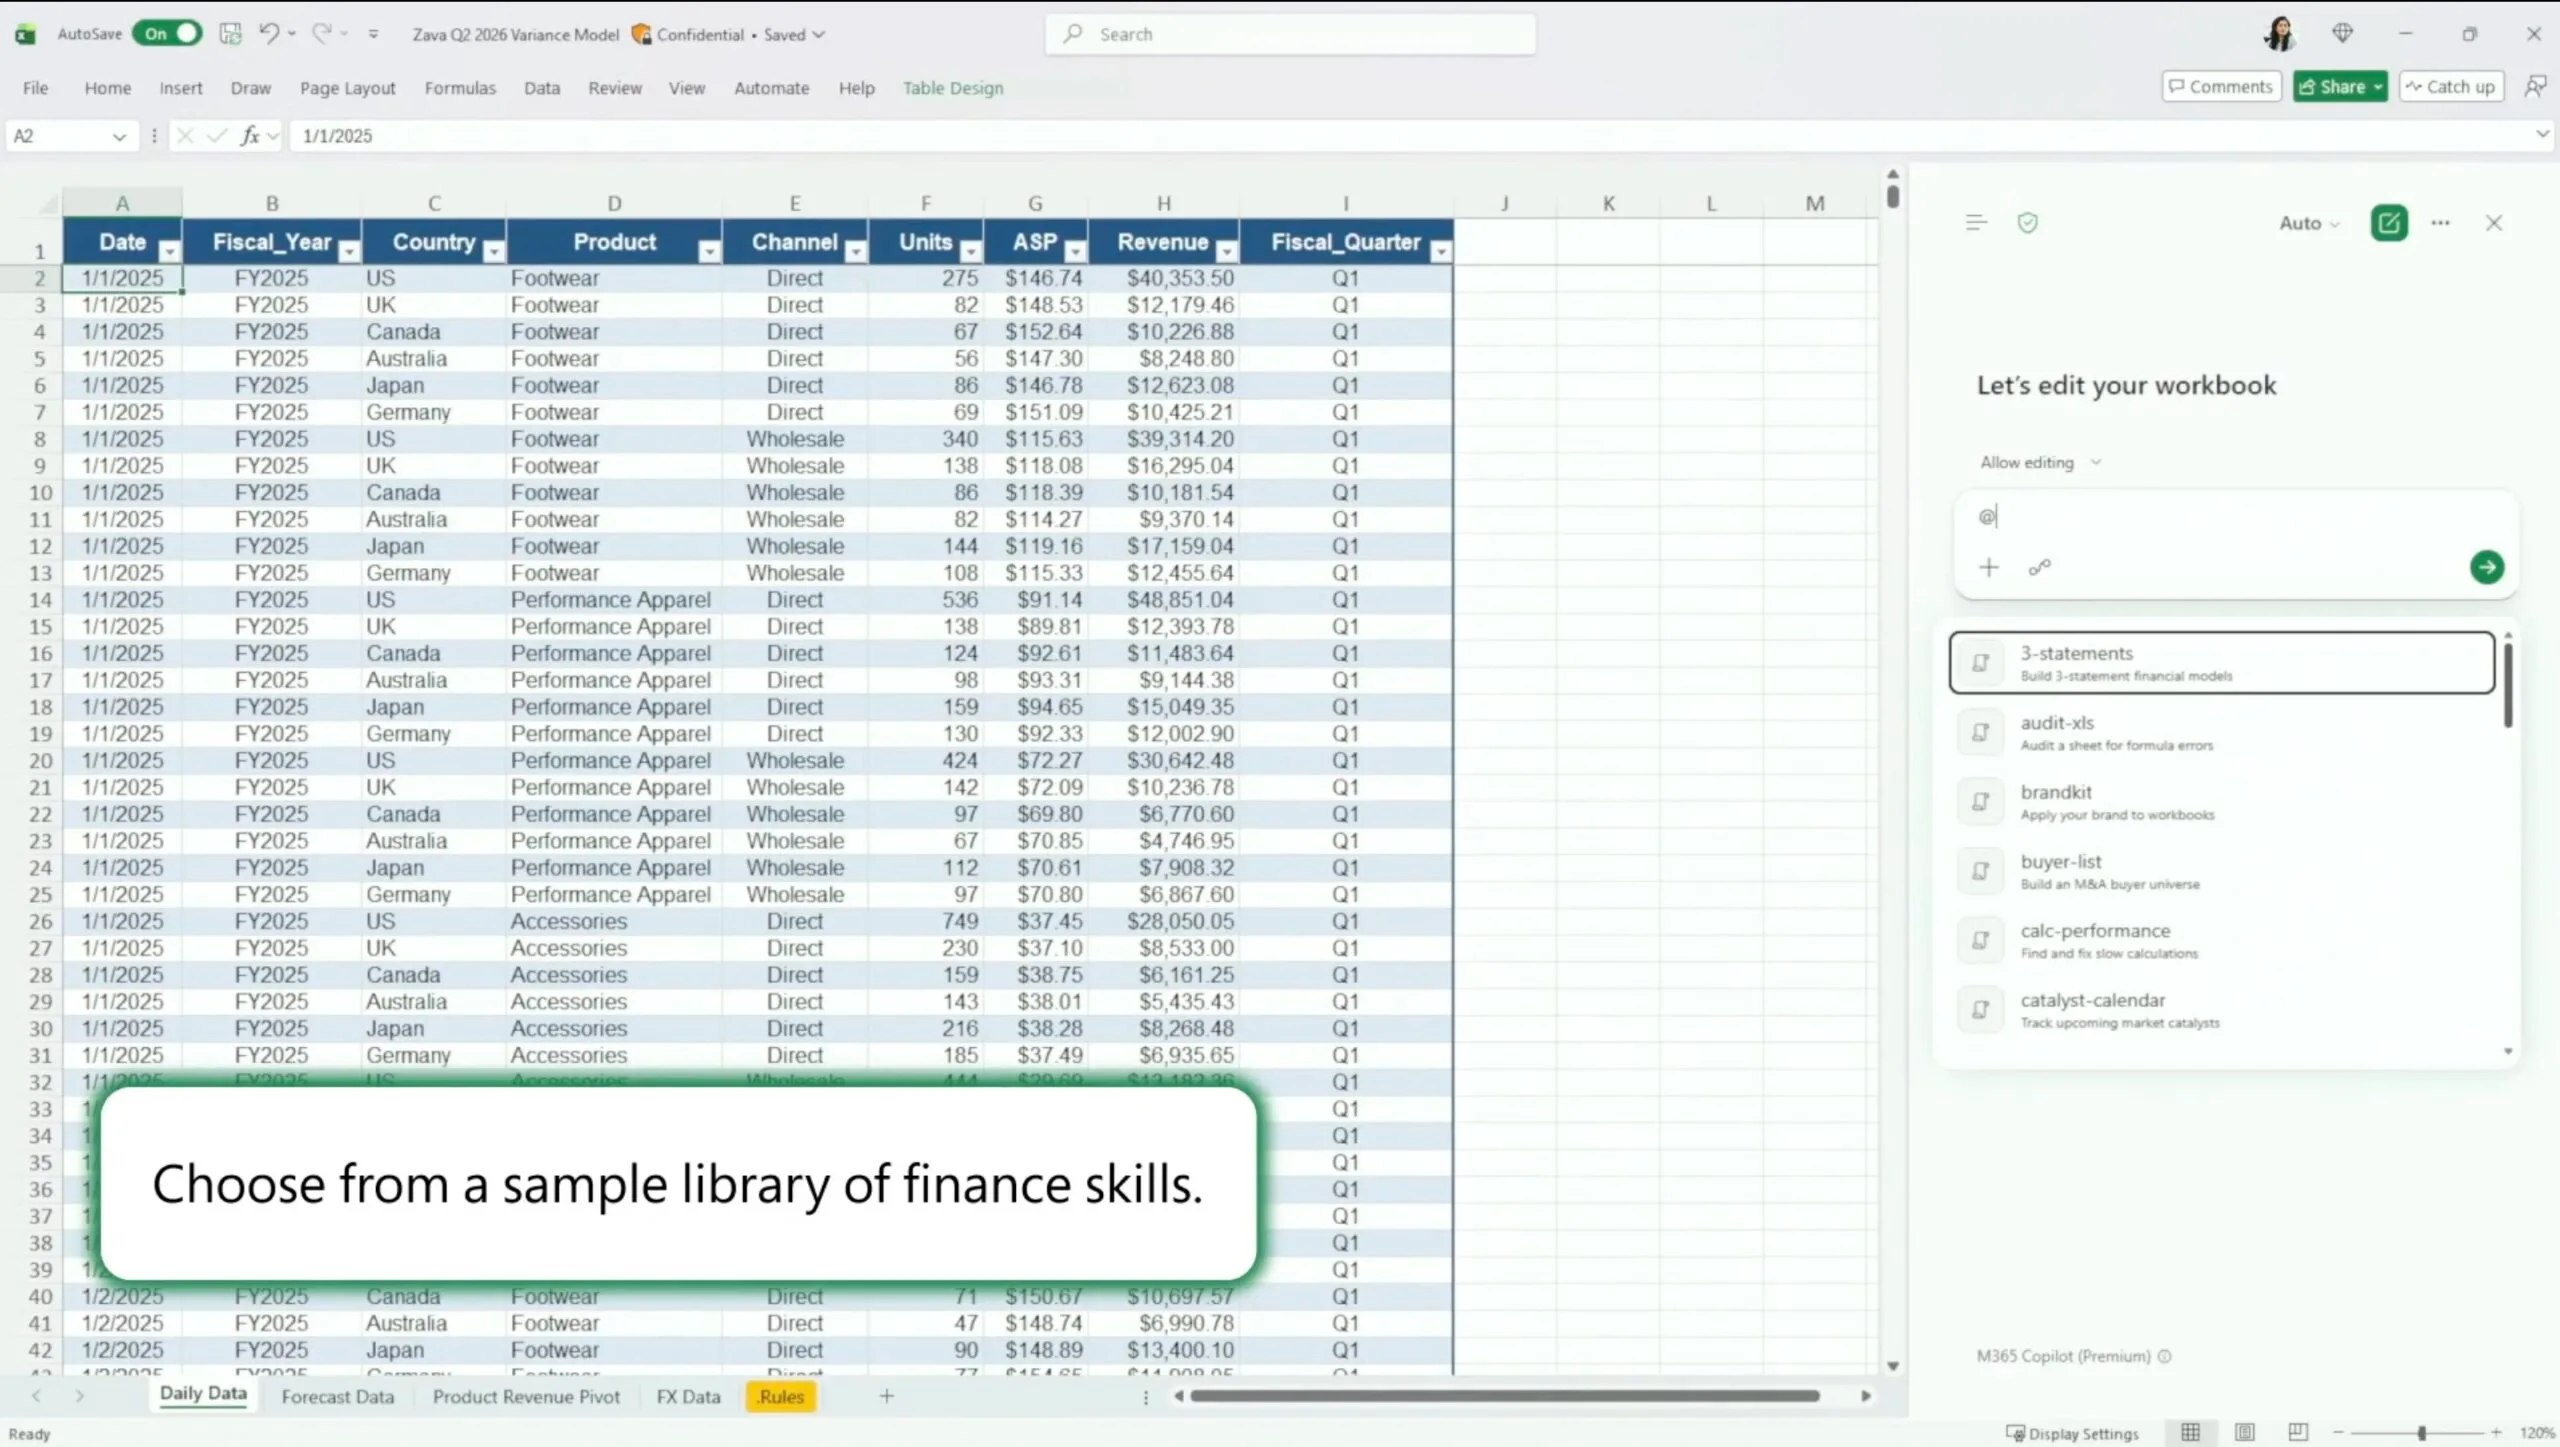The width and height of the screenshot is (2560, 1447).
Task: Click the M365 Copilot Premium info icon
Action: 2165,1356
